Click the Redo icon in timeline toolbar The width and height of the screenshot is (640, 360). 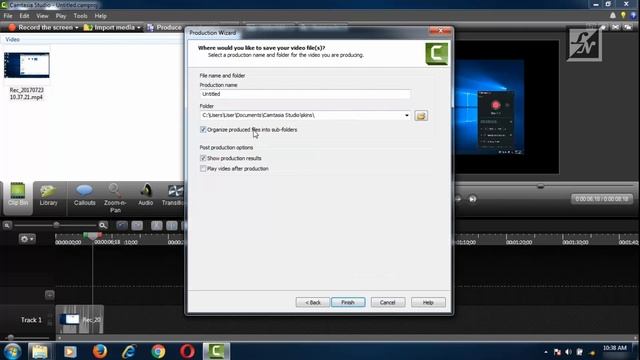tap(137, 225)
